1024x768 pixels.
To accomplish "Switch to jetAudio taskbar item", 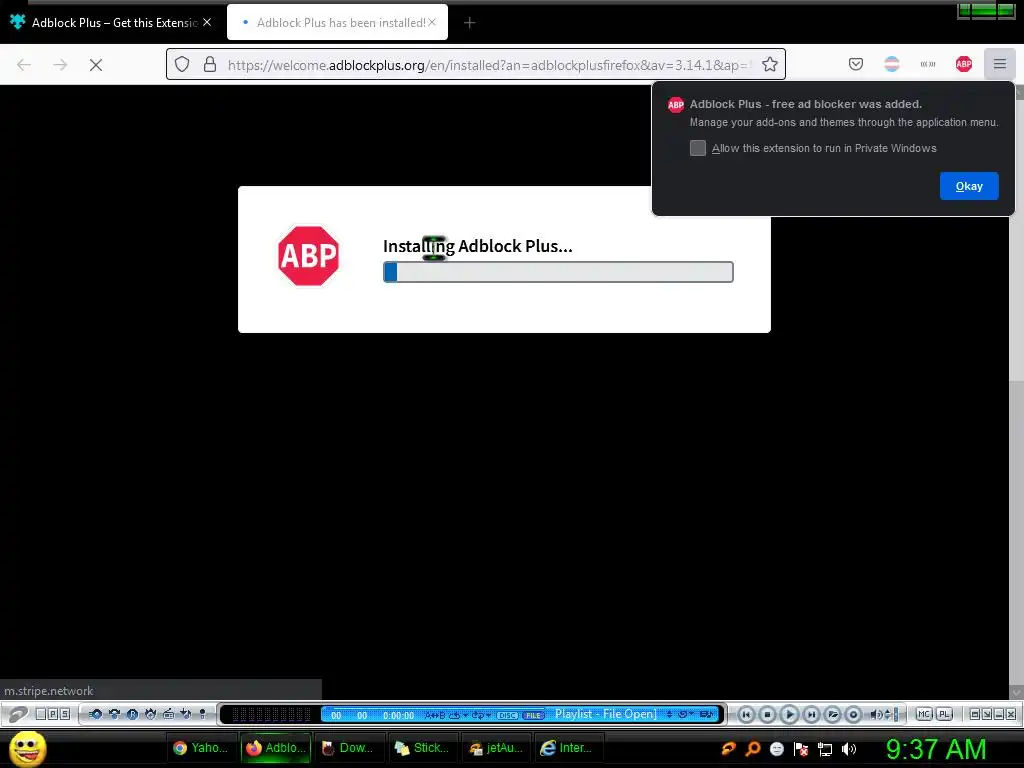I will coord(496,748).
